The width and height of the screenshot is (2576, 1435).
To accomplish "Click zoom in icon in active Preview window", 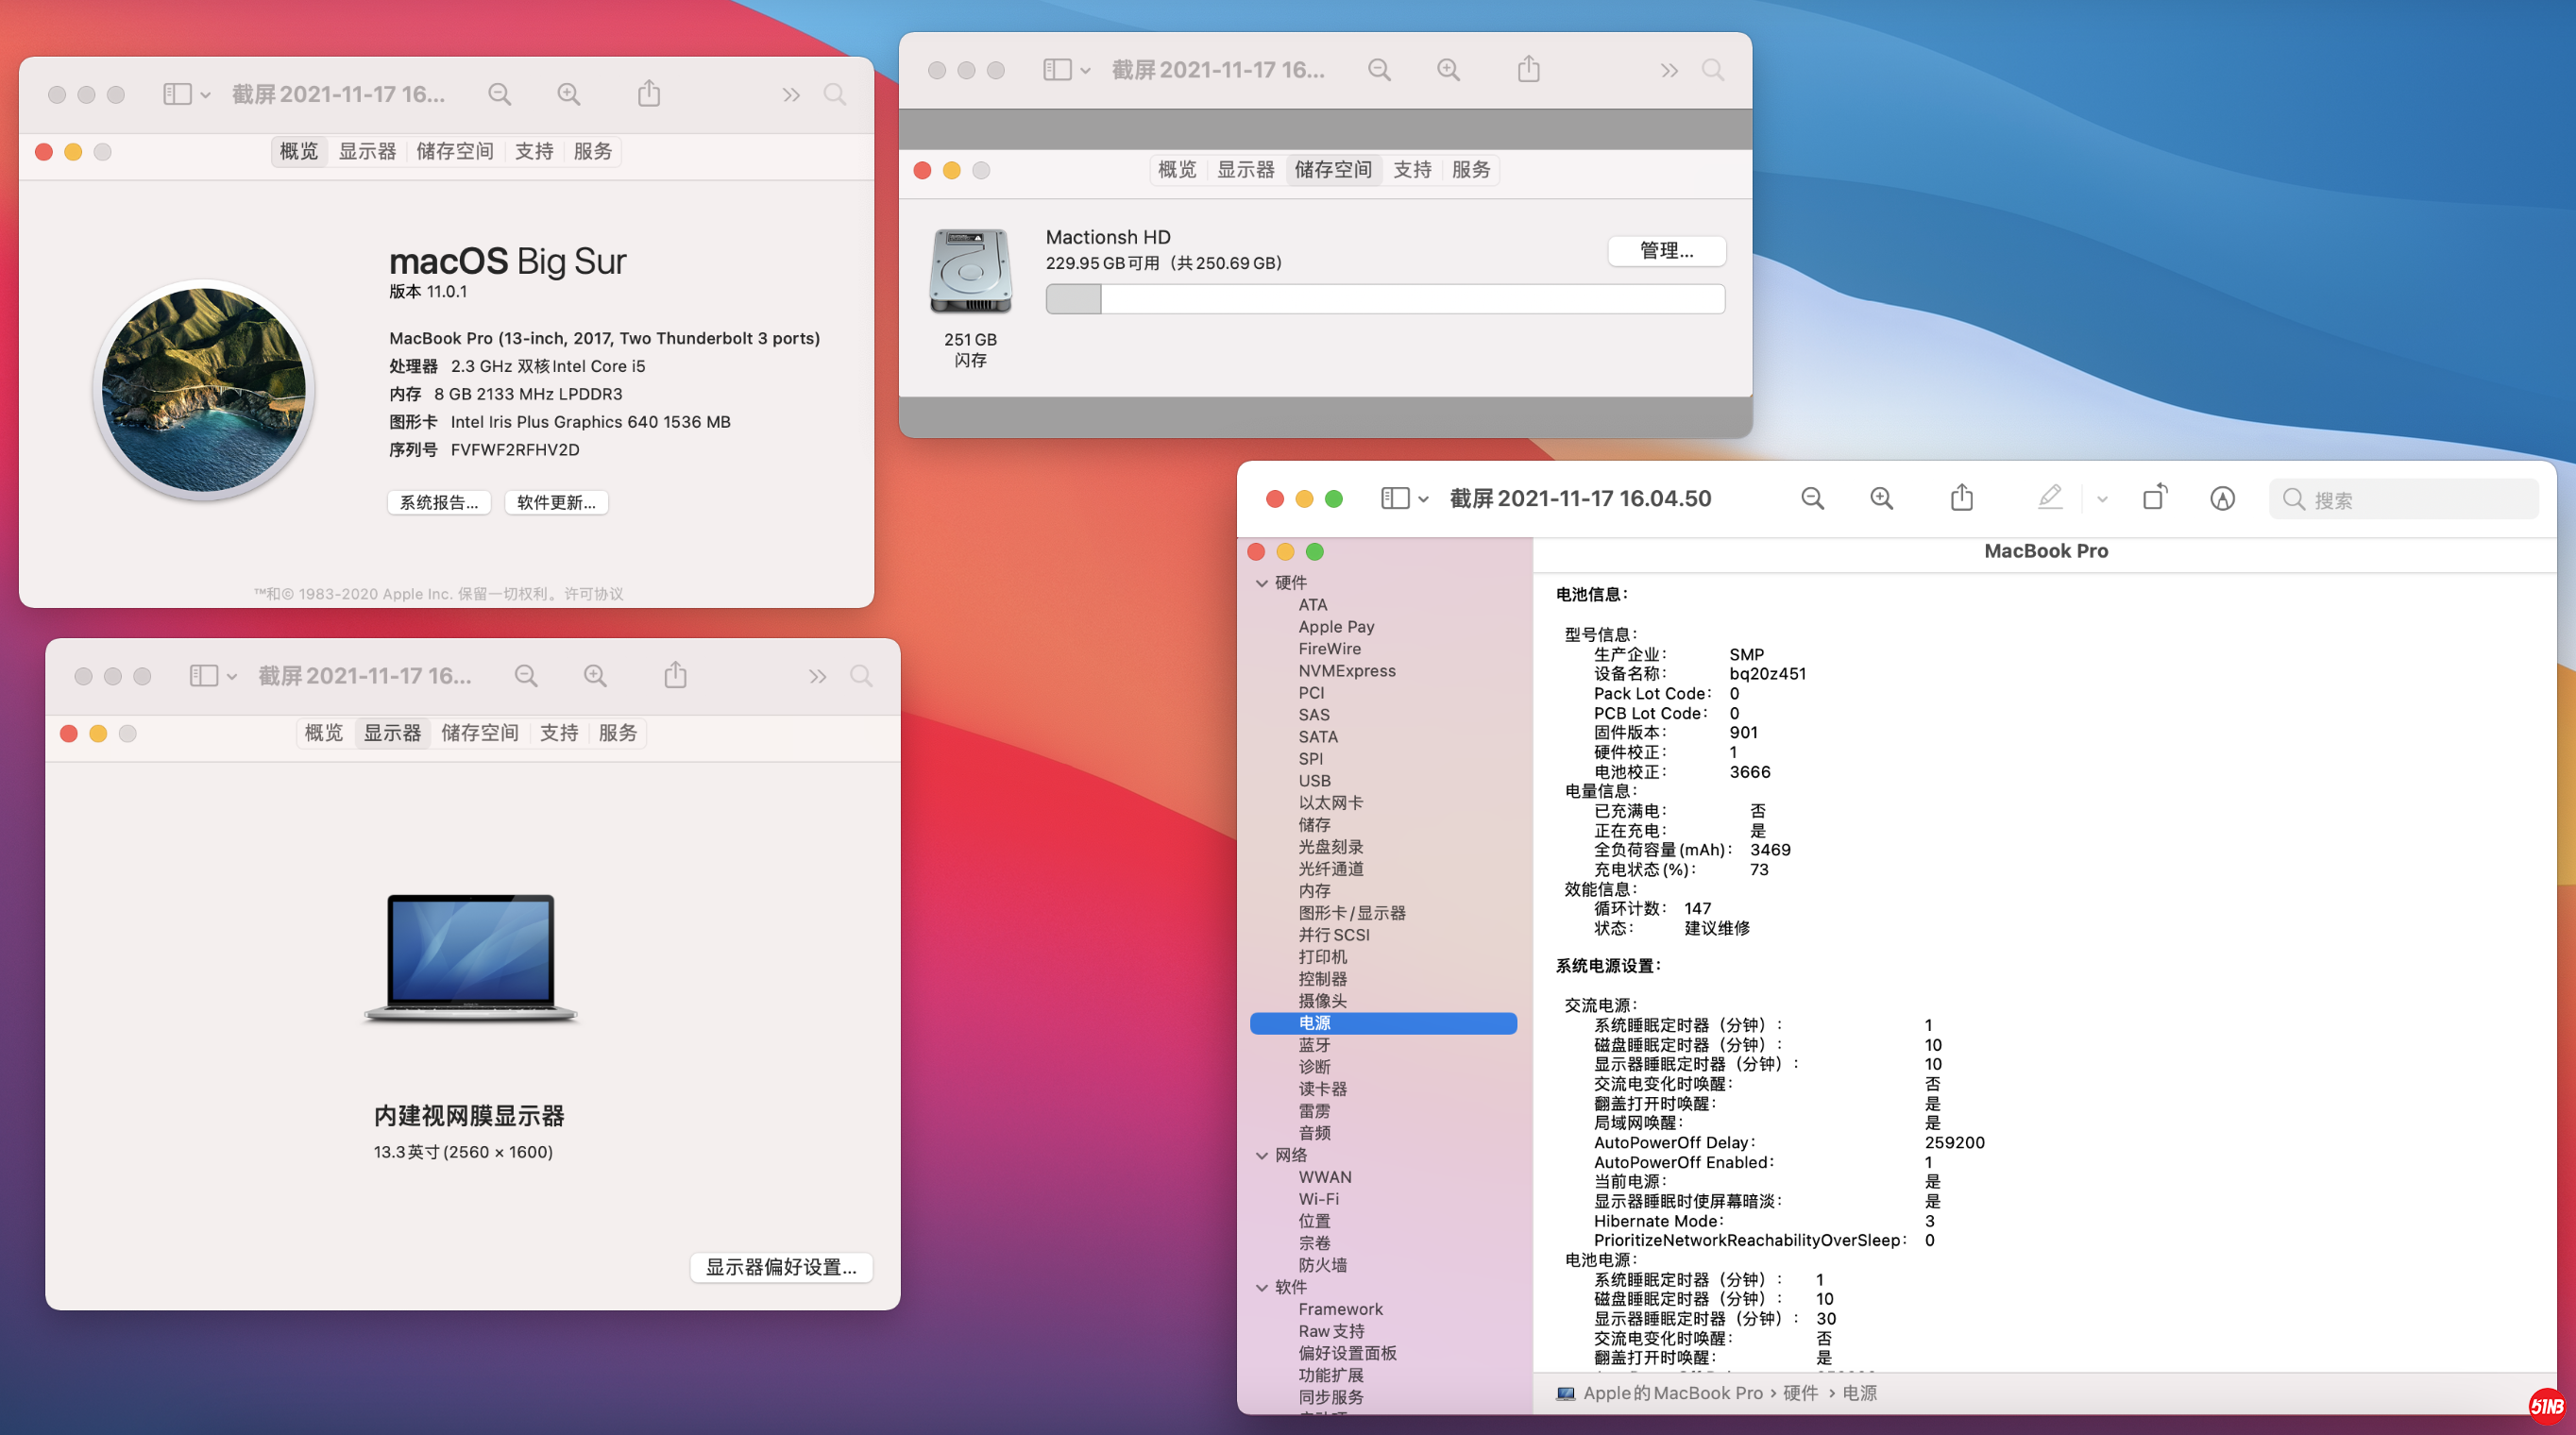I will tap(1881, 498).
